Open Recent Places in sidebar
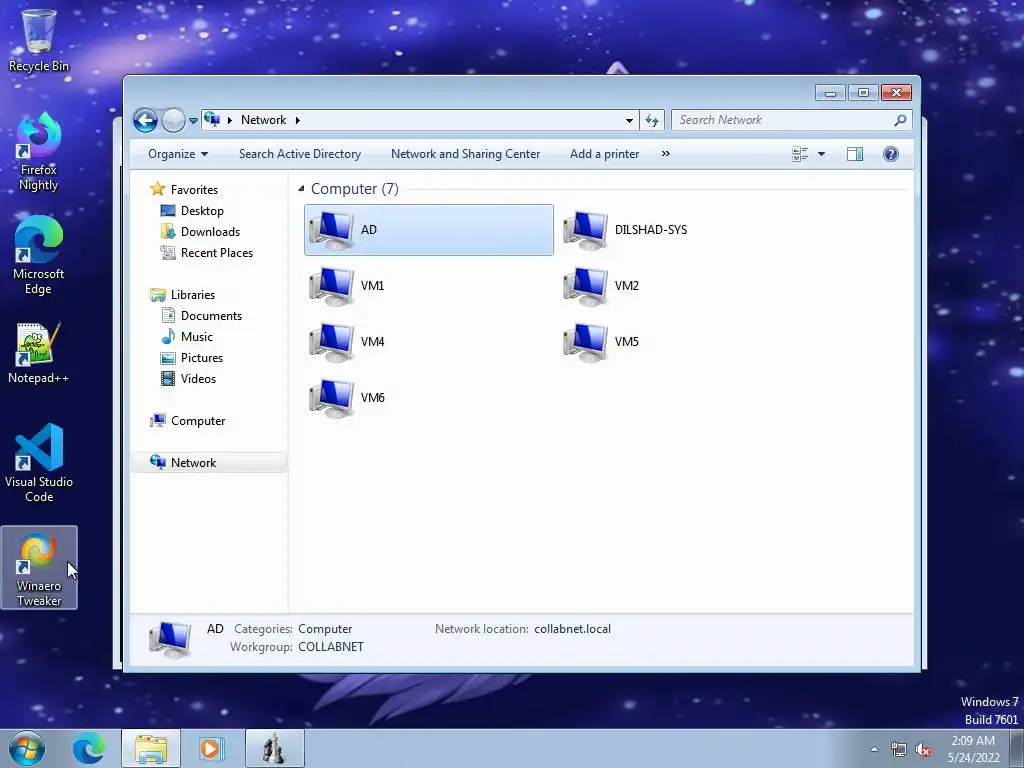 click(217, 253)
